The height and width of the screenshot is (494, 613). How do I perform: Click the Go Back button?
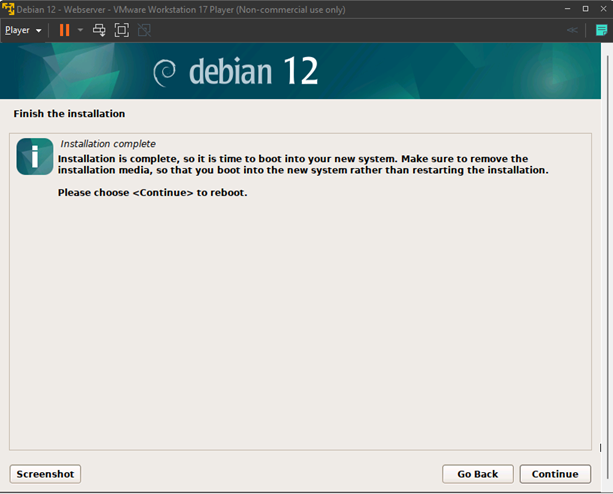[x=477, y=474]
